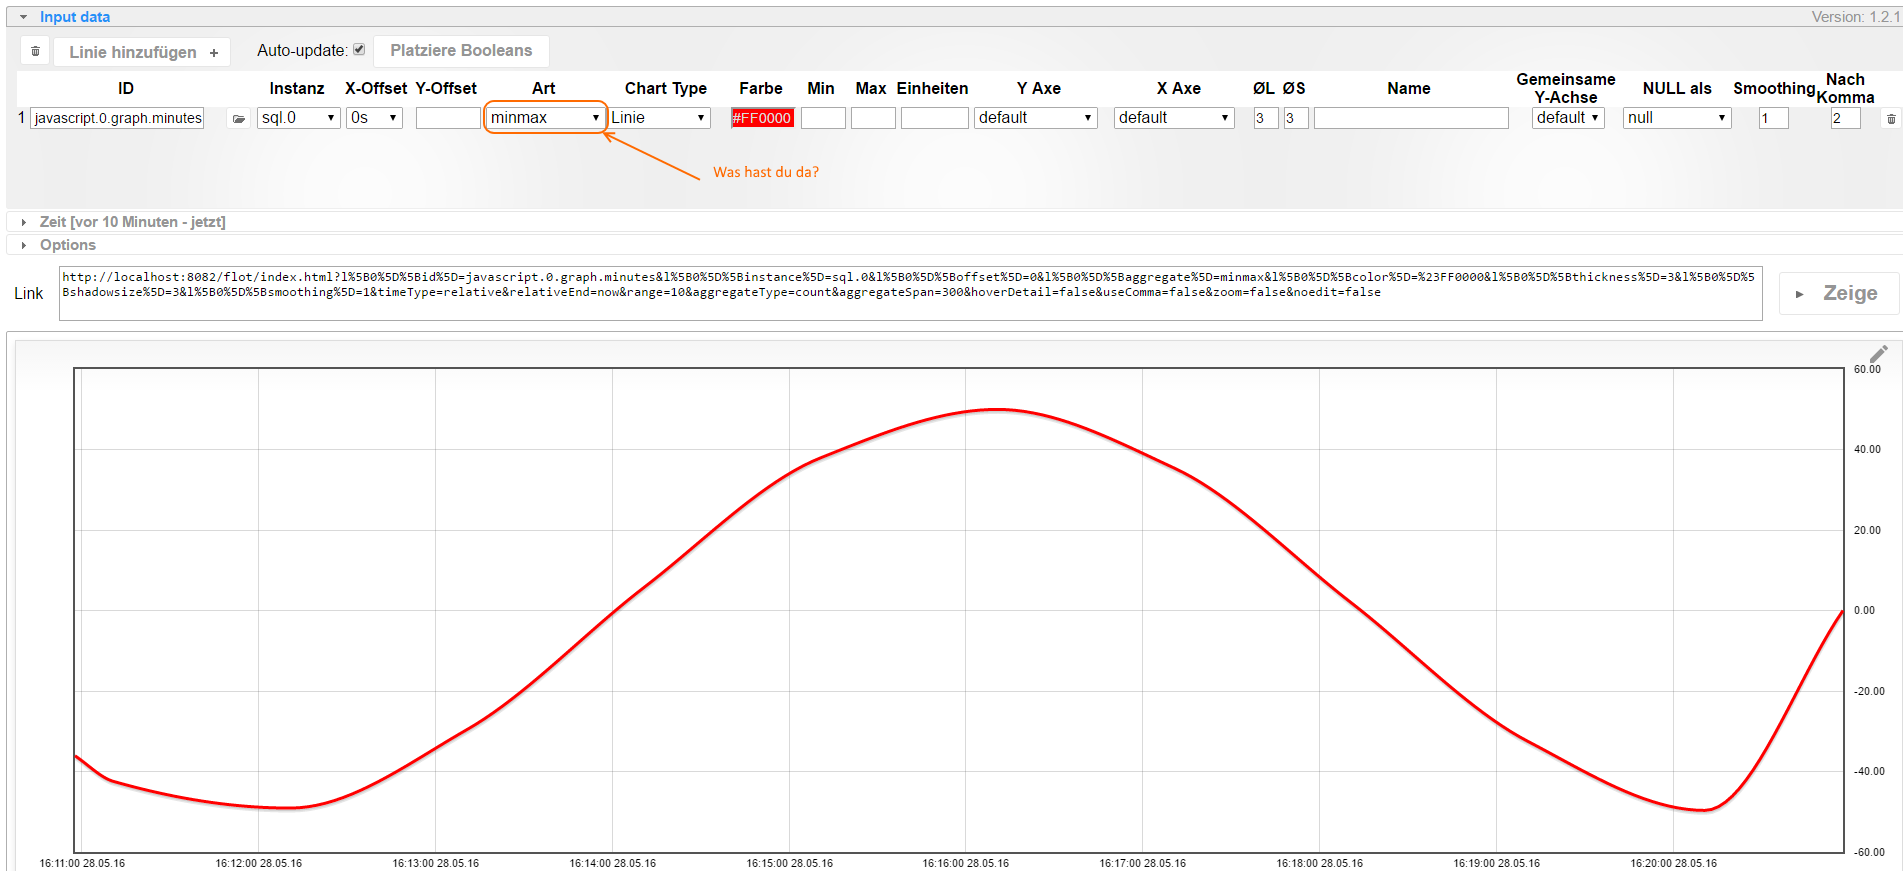Click the pencil edit icon above the chart
Viewport: 1903px width, 871px height.
tap(1878, 354)
